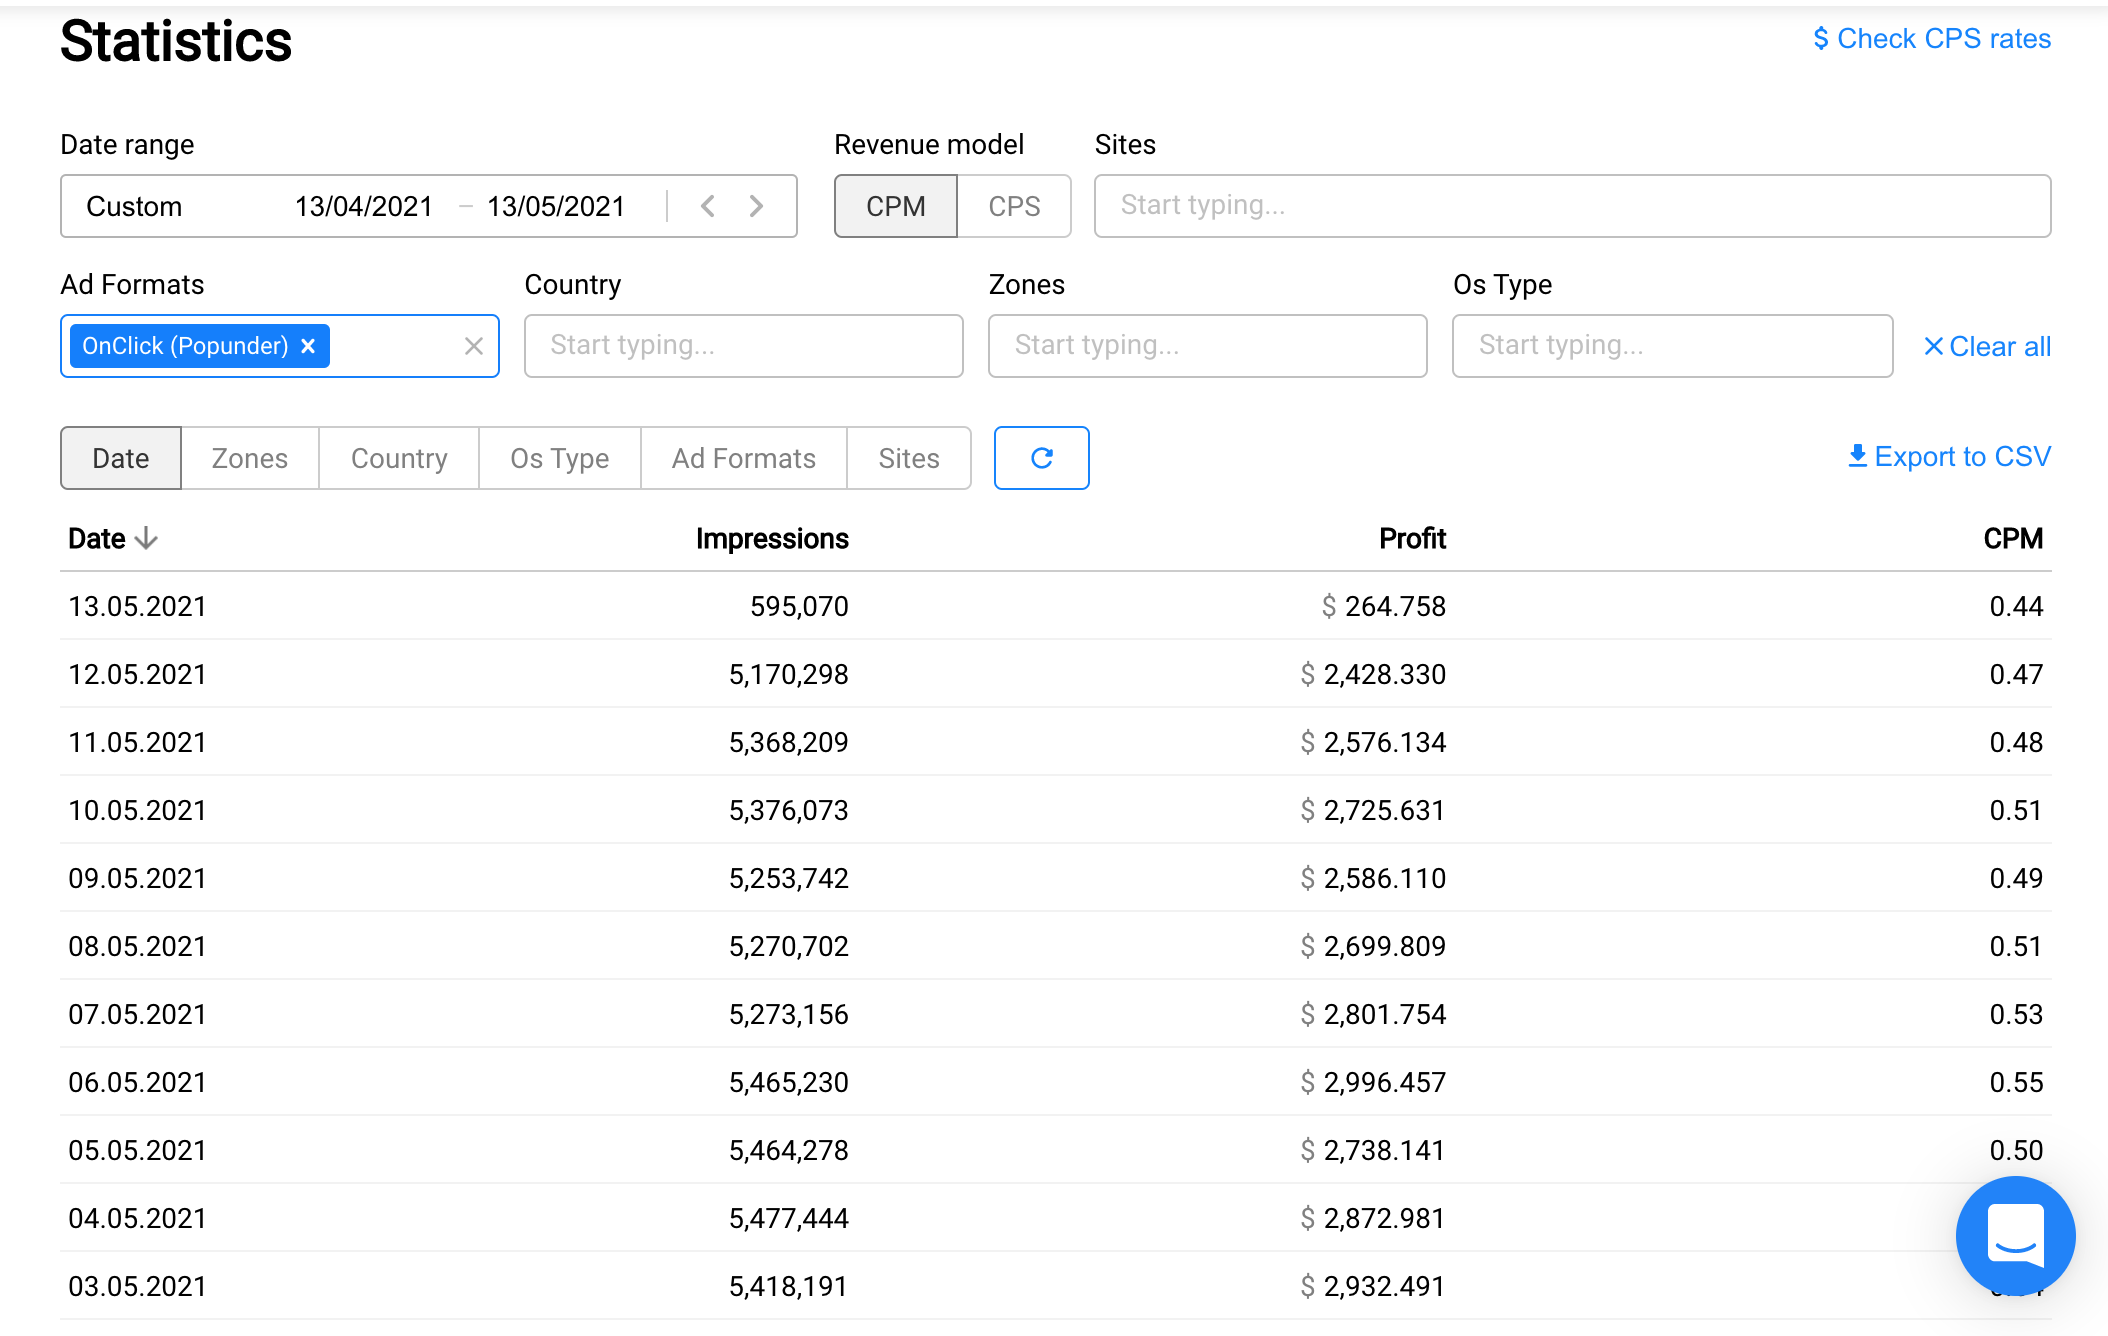Image resolution: width=2108 pixels, height=1336 pixels.
Task: Switch to the Date grouping tab
Action: (121, 458)
